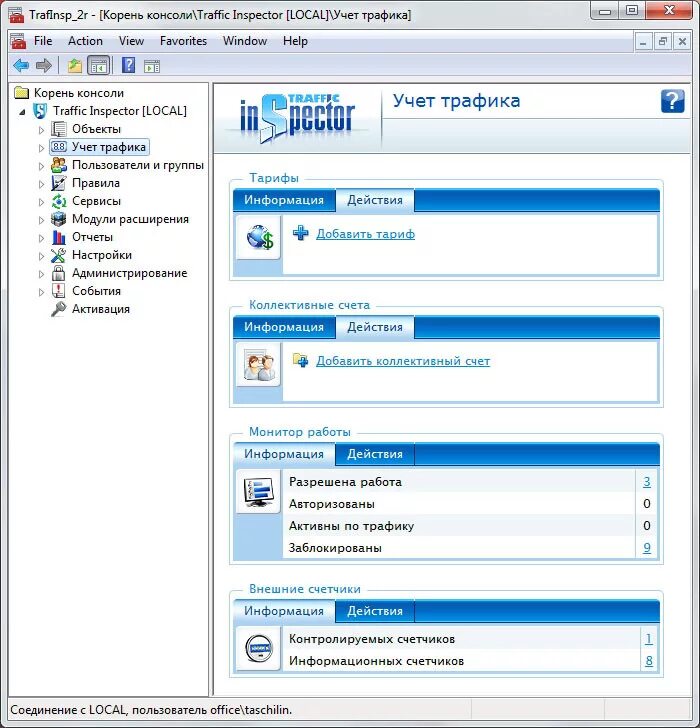Viewport: 700px width, 728px height.
Task: Open toolbar Help question-mark icon
Action: pyautogui.click(x=129, y=65)
